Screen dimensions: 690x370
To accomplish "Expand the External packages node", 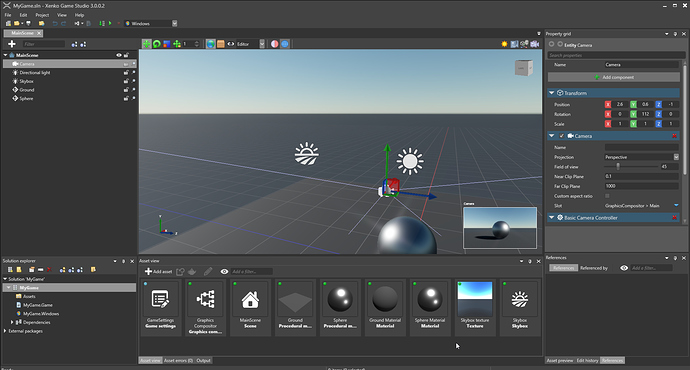I will coord(5,331).
